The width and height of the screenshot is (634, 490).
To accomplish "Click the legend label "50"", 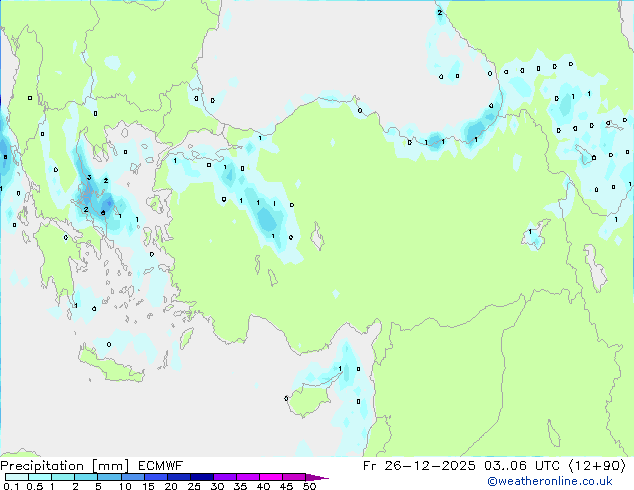I will click(309, 486).
